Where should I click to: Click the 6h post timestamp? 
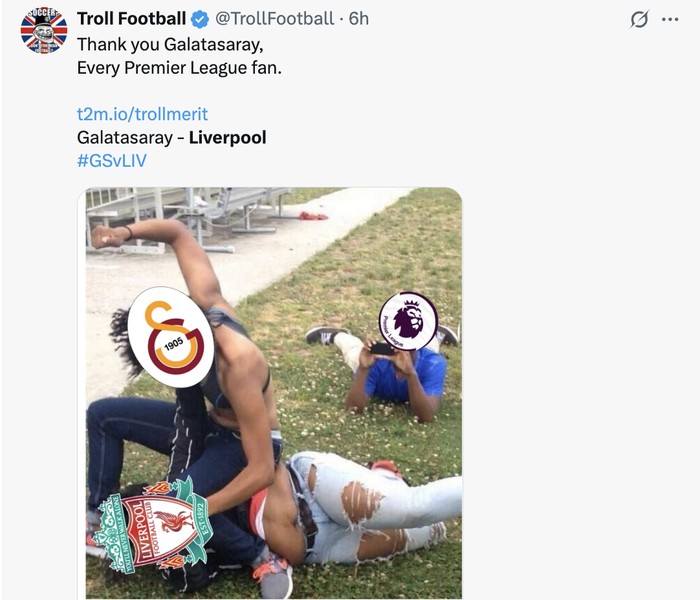tap(358, 19)
